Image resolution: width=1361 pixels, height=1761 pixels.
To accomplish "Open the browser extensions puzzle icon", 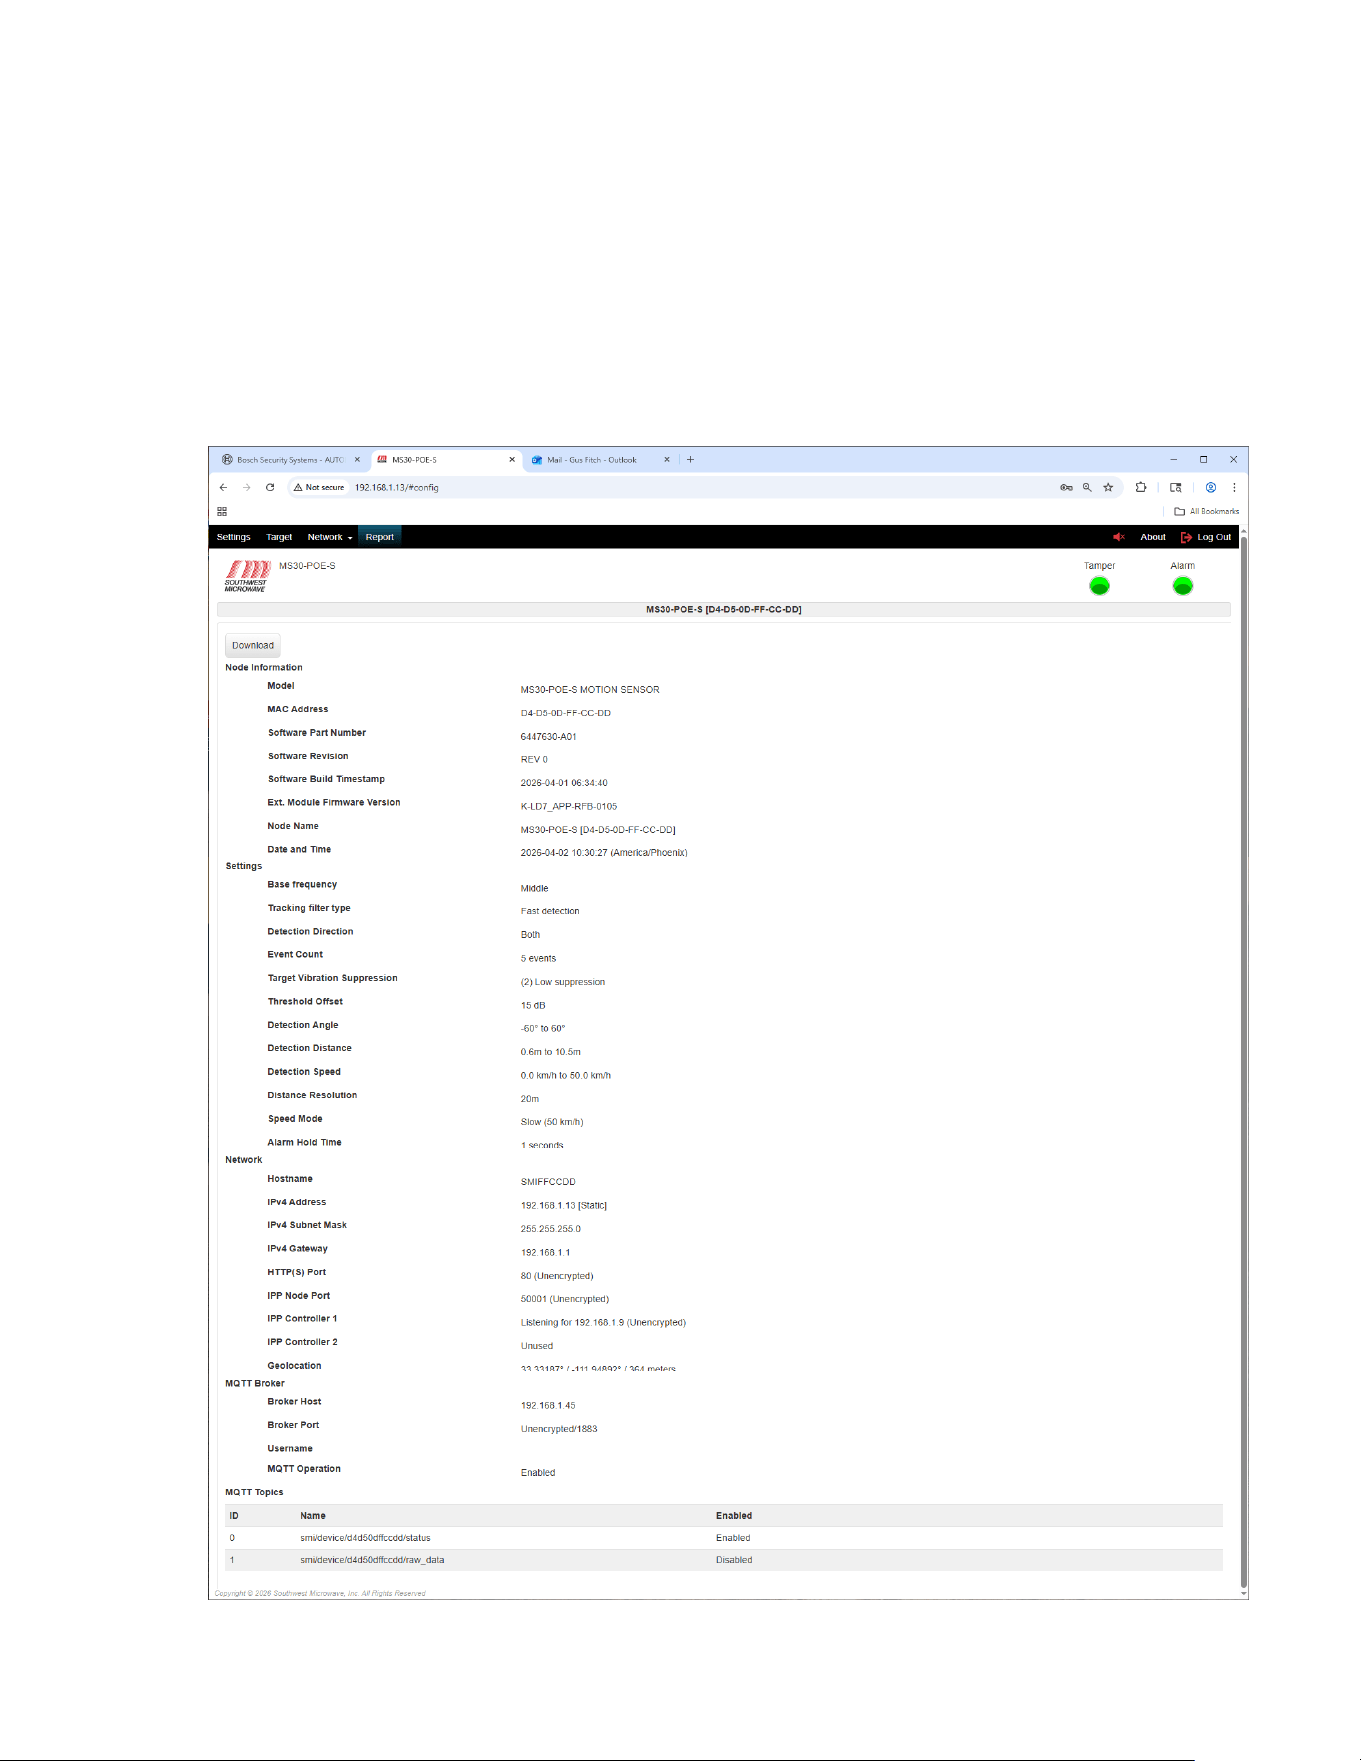I will click(1140, 487).
